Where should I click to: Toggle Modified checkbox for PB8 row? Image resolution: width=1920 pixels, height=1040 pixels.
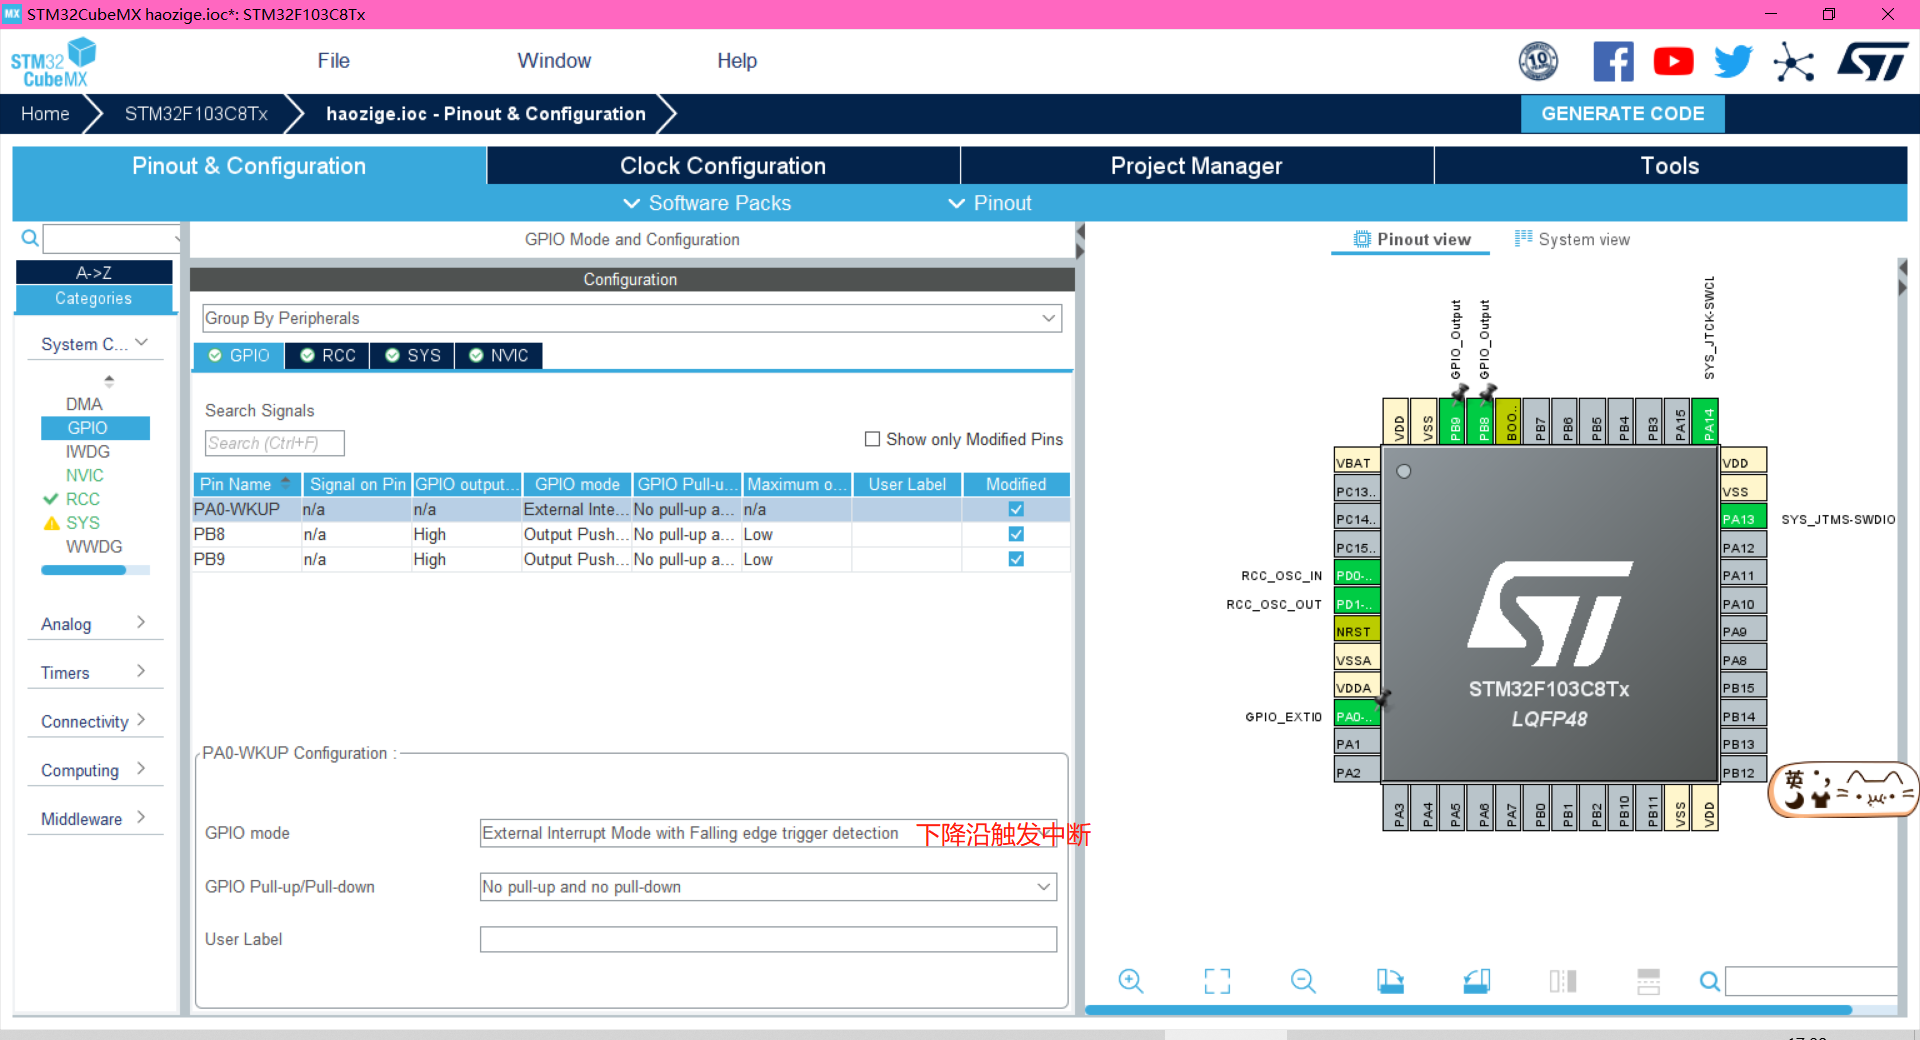[1016, 534]
